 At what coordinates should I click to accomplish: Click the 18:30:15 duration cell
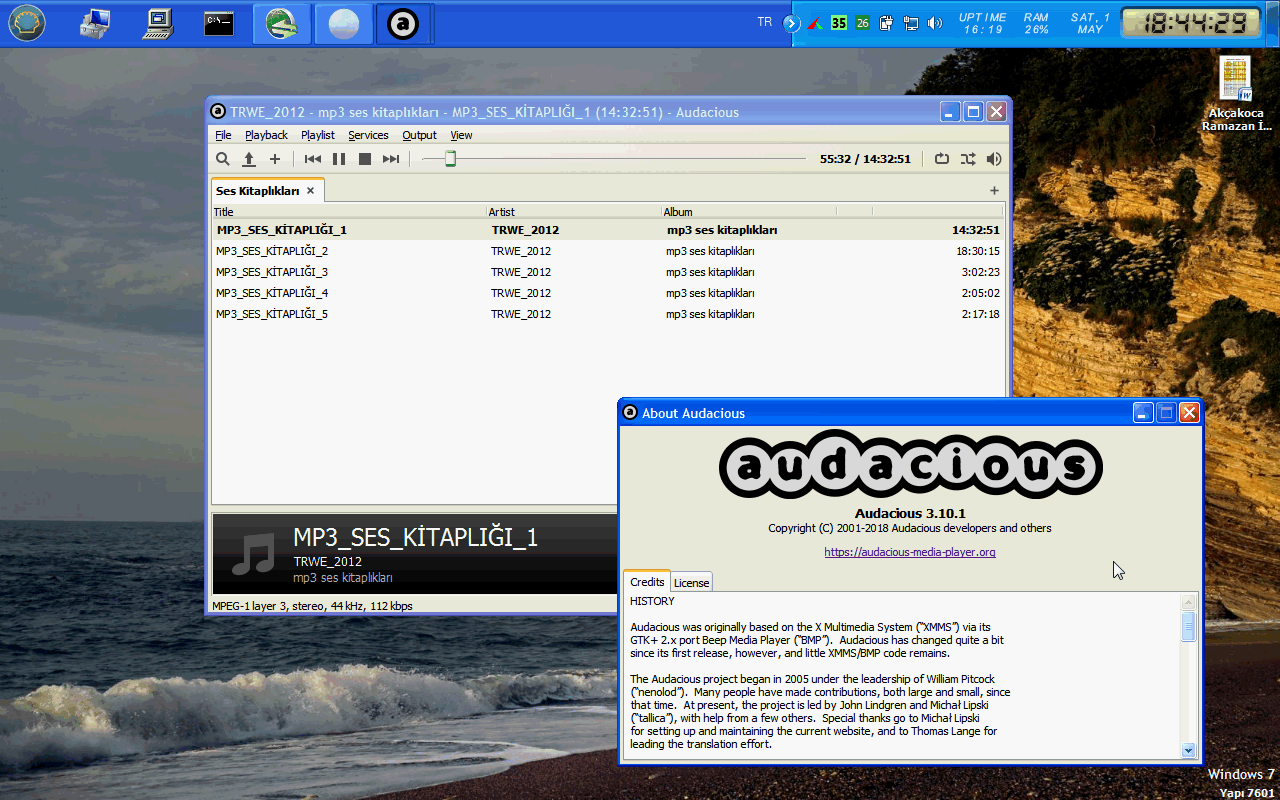point(977,251)
